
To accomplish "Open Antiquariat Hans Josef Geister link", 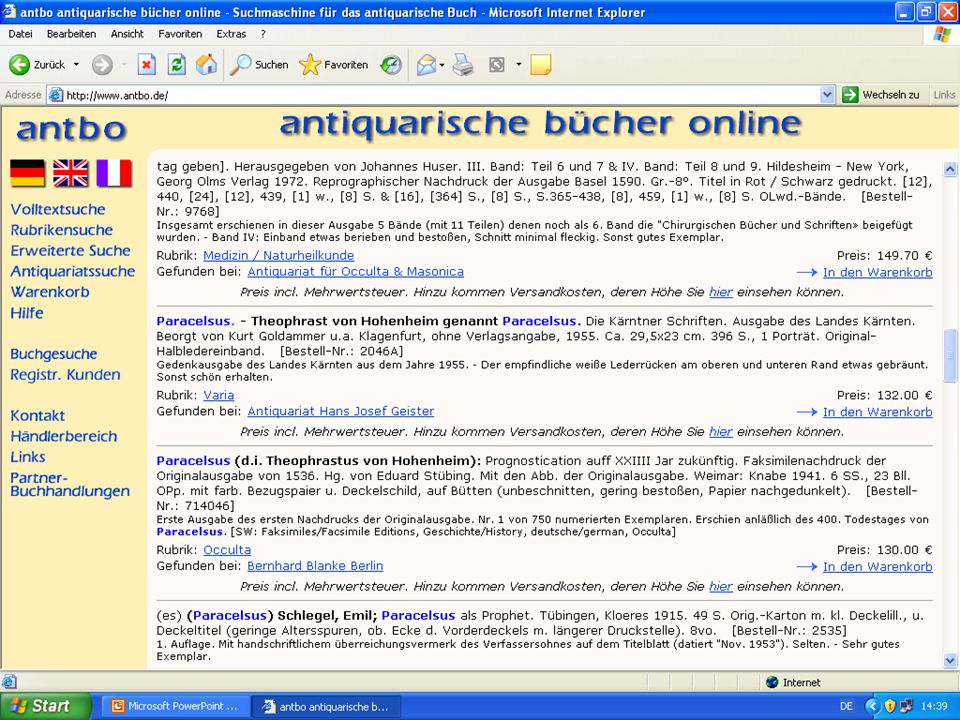I will [x=341, y=411].
